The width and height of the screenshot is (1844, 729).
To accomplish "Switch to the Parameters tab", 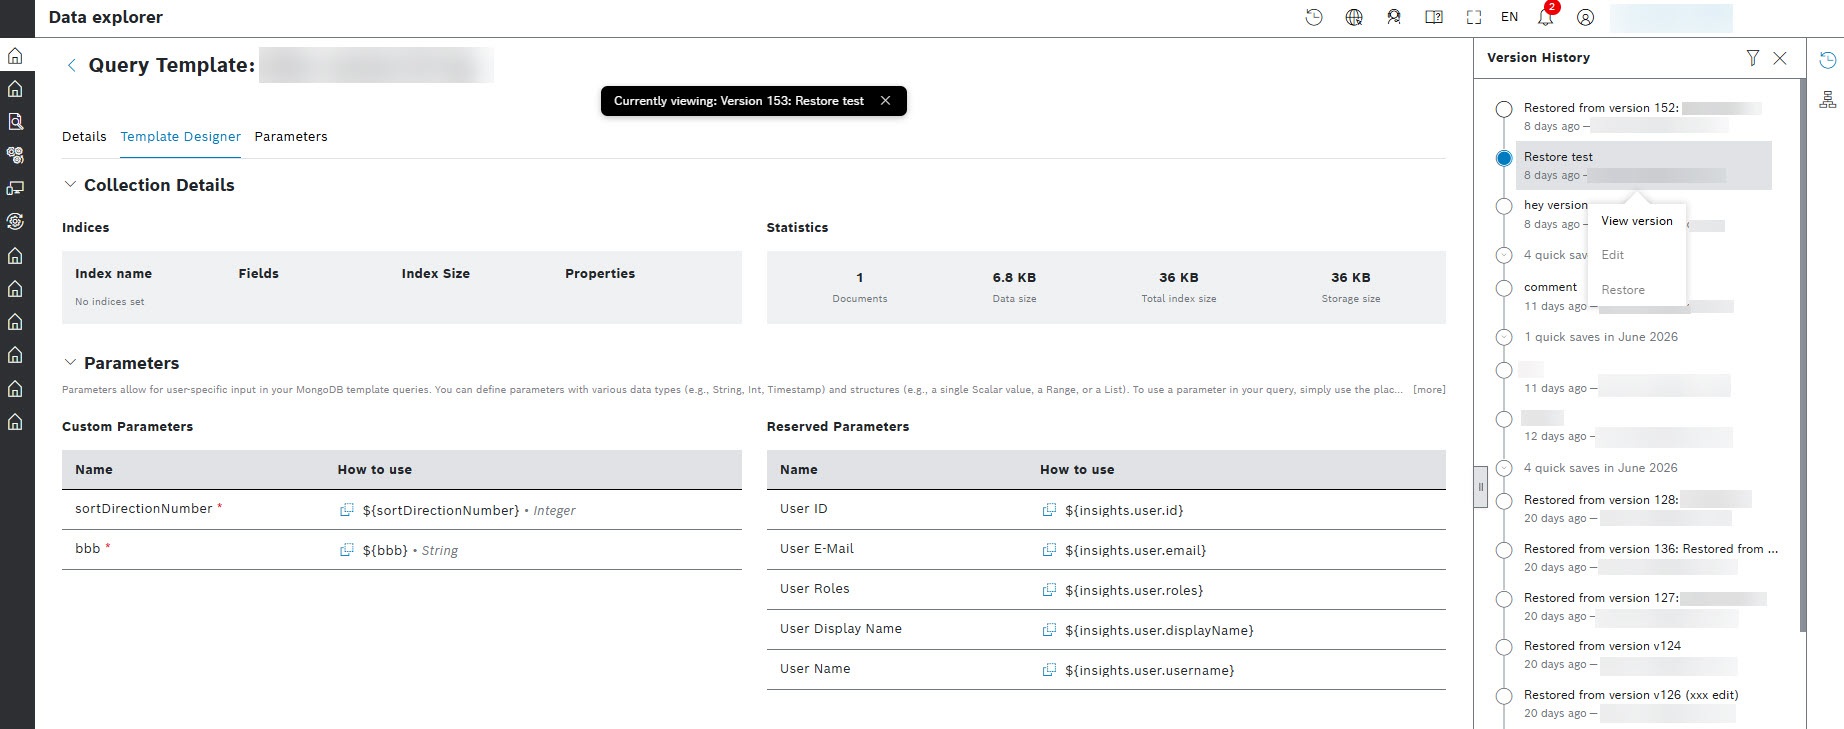I will [x=291, y=137].
